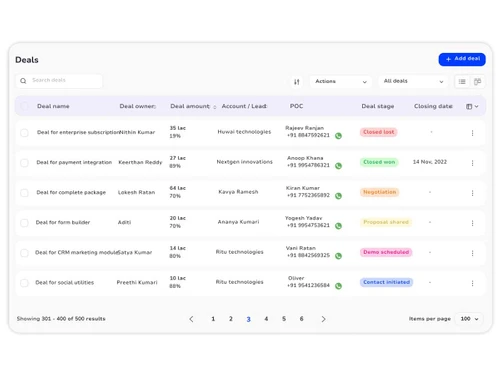The image size is (500, 375).
Task: Click Nextgen innovations account
Action: [244, 162]
